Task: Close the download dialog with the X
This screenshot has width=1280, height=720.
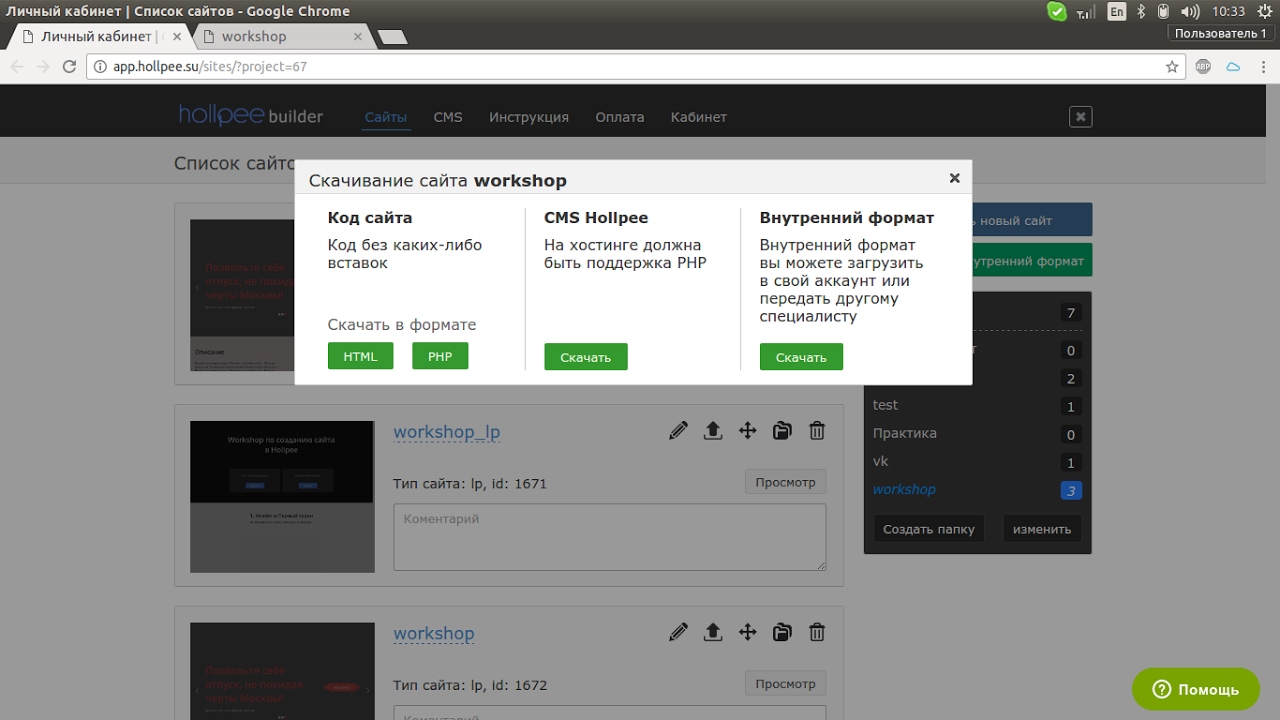Action: (x=954, y=178)
